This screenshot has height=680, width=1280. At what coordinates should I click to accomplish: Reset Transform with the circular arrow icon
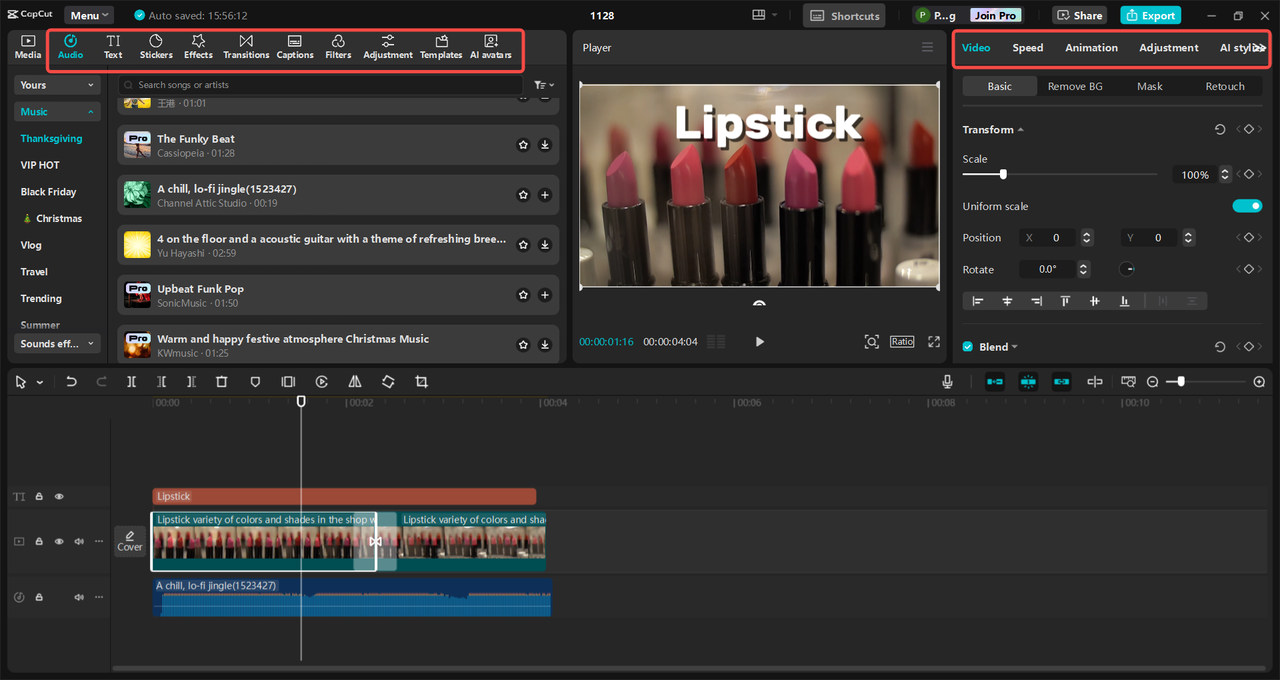point(1220,130)
